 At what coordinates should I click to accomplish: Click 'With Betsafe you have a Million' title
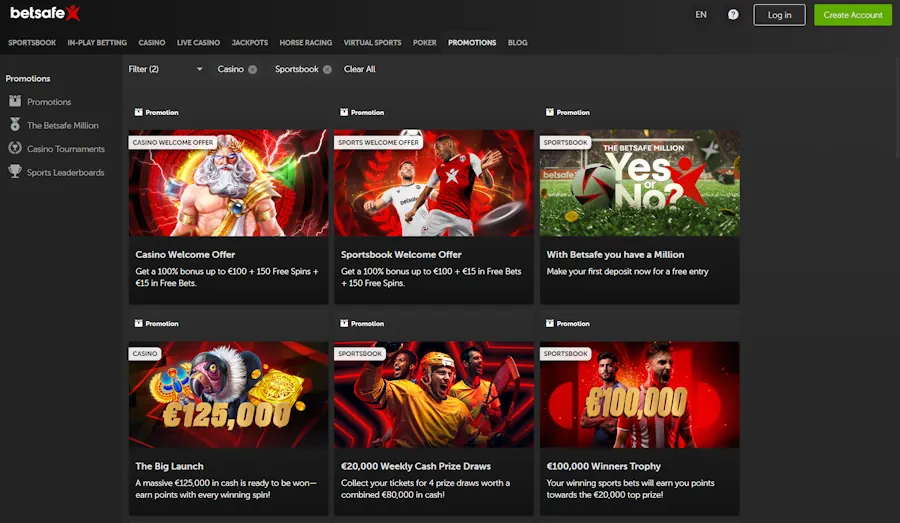point(615,254)
